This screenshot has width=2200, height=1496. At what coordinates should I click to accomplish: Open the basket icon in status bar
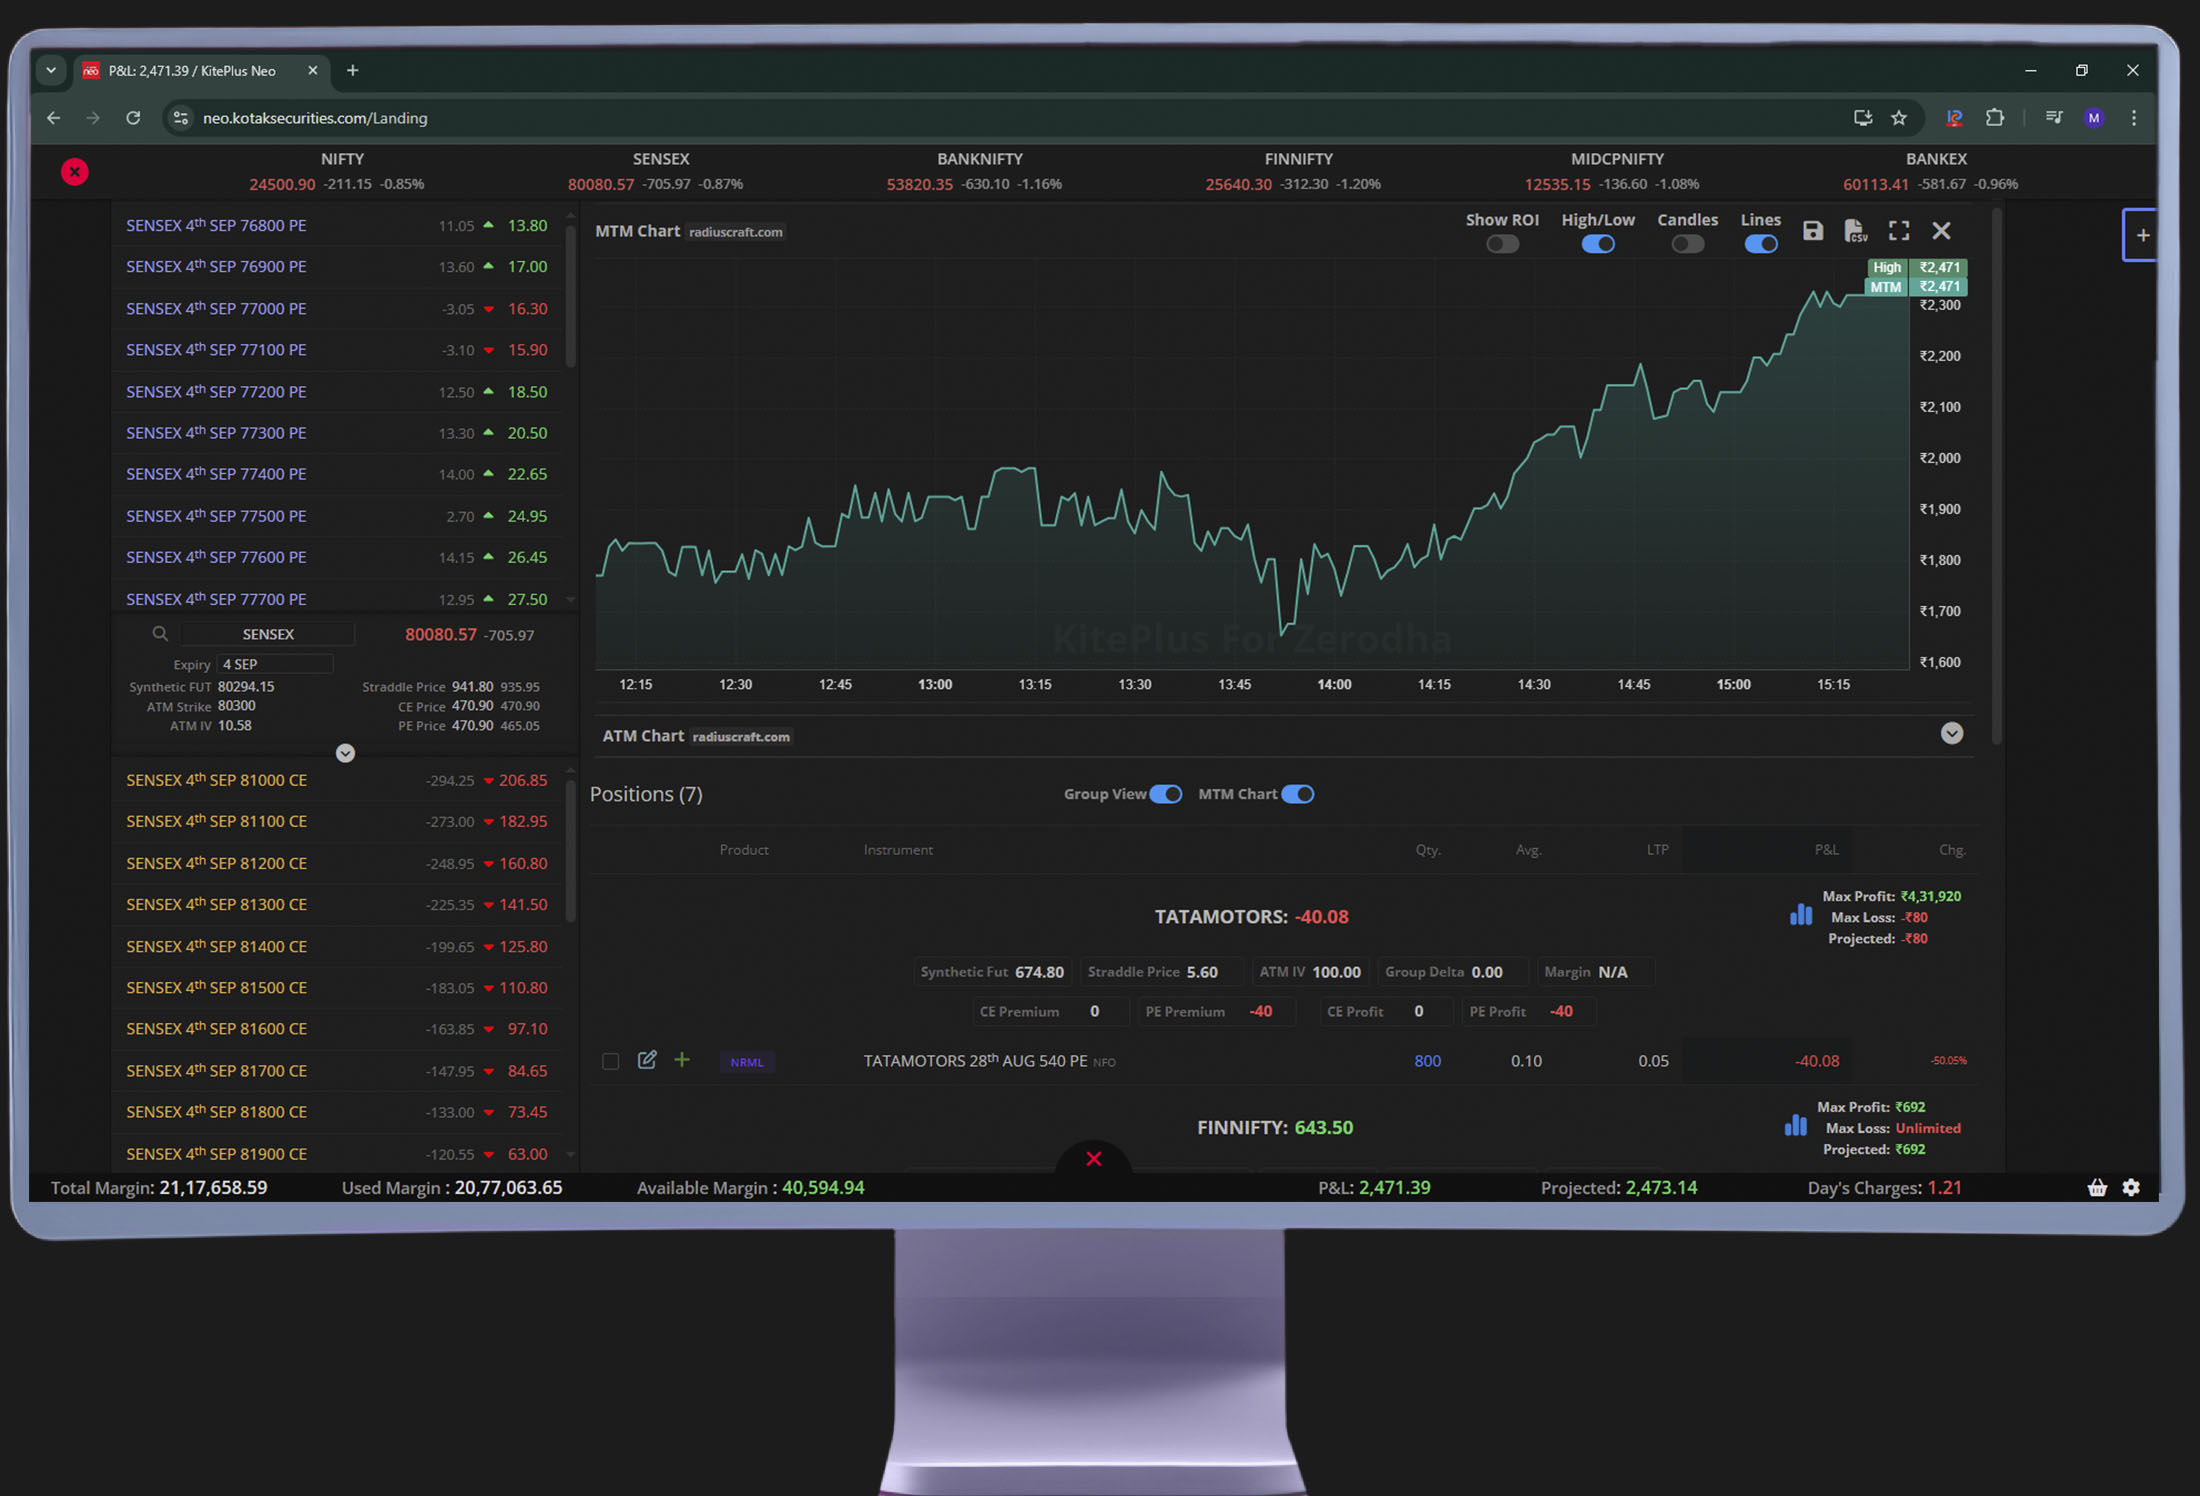pos(2097,1187)
